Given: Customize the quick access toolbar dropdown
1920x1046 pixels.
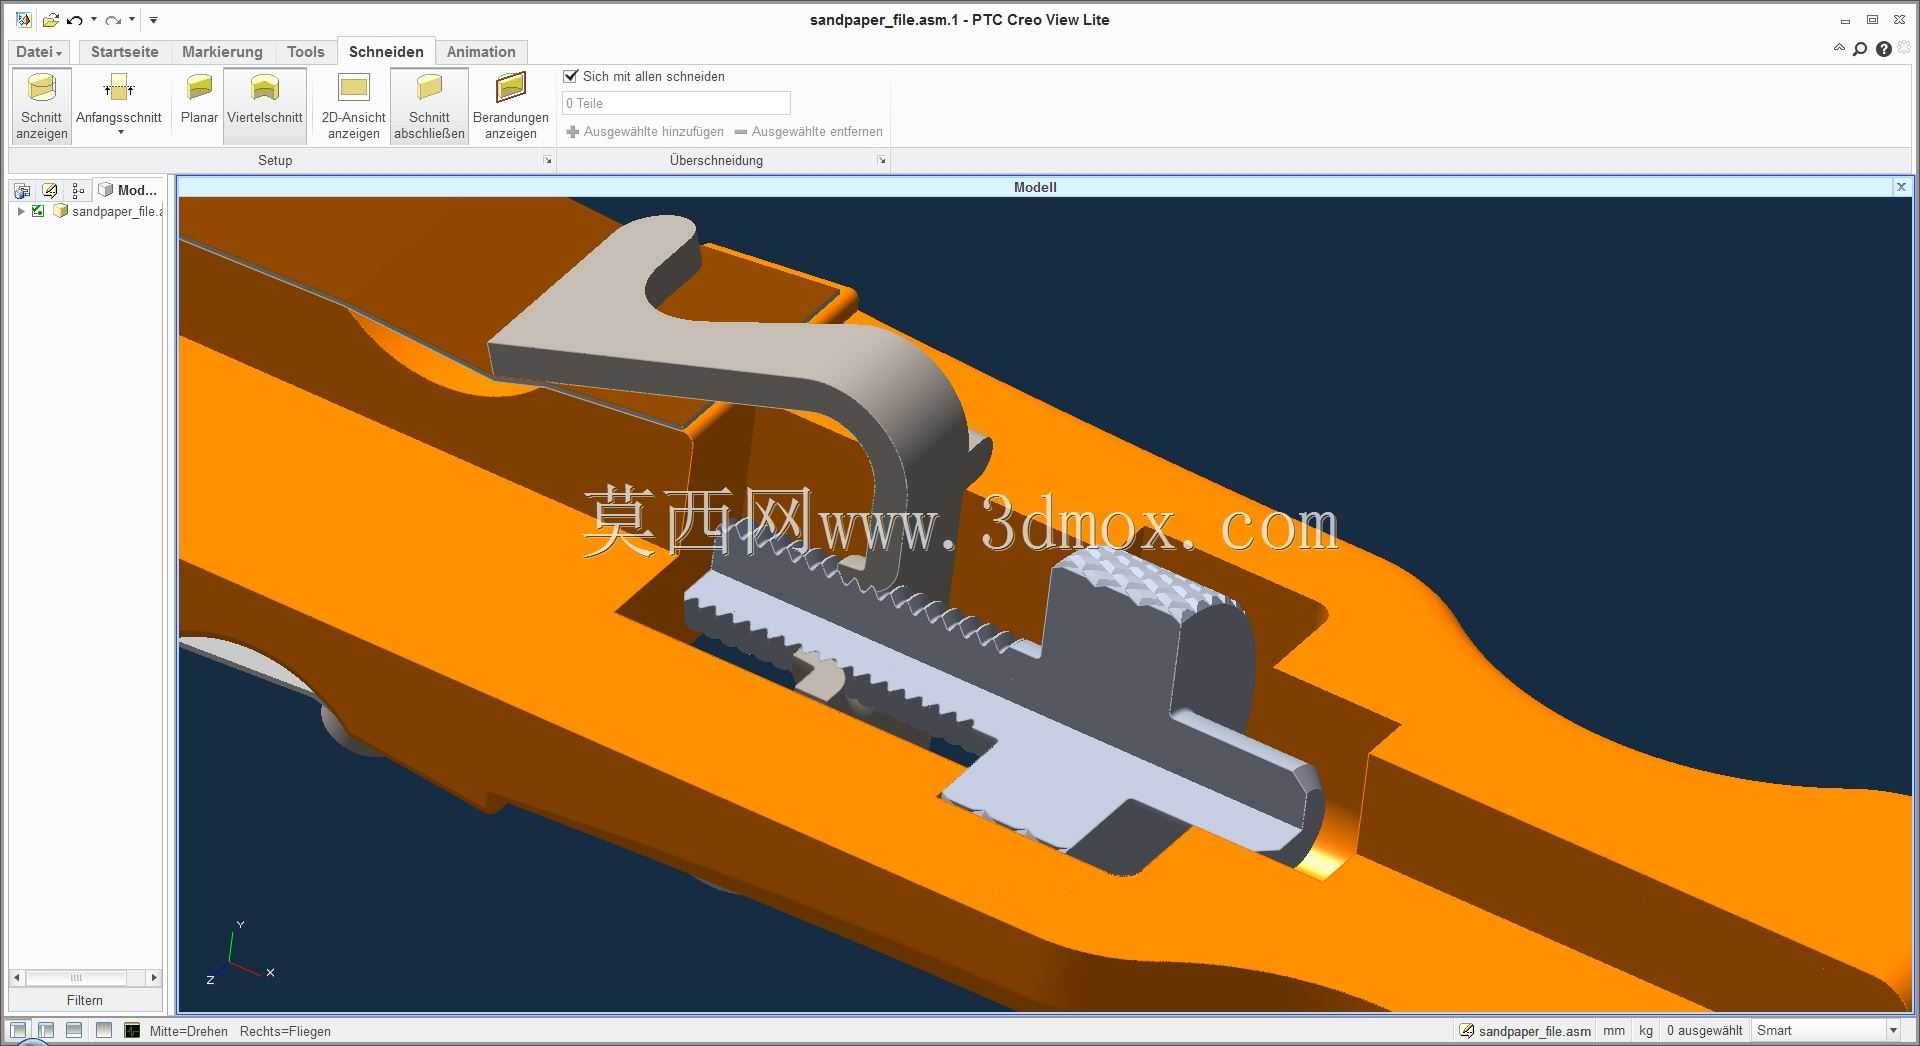Looking at the screenshot, I should [x=153, y=20].
